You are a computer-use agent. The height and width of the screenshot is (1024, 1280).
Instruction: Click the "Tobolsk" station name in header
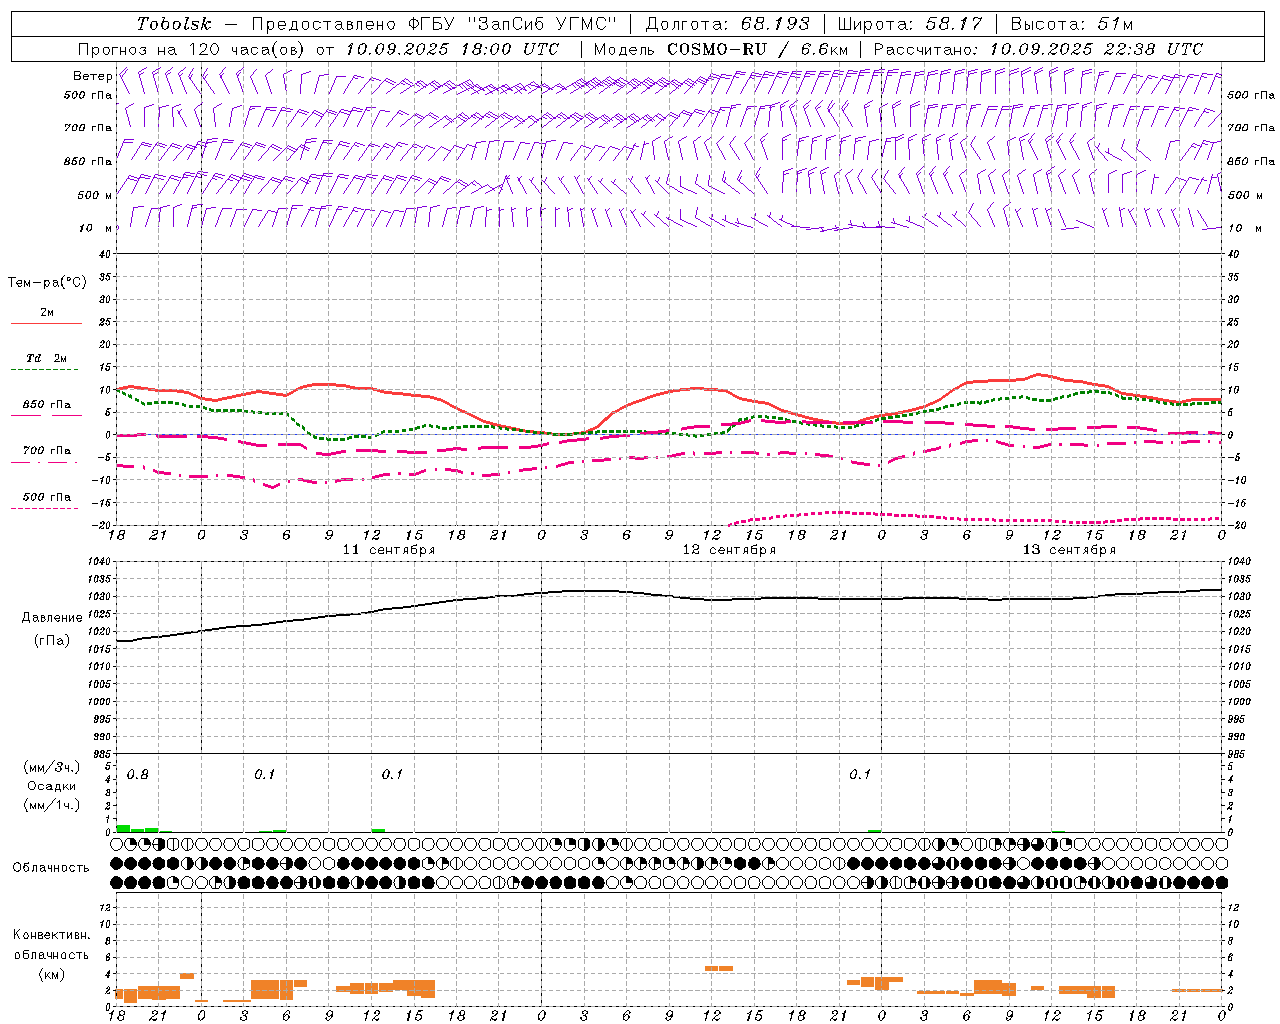(x=175, y=24)
